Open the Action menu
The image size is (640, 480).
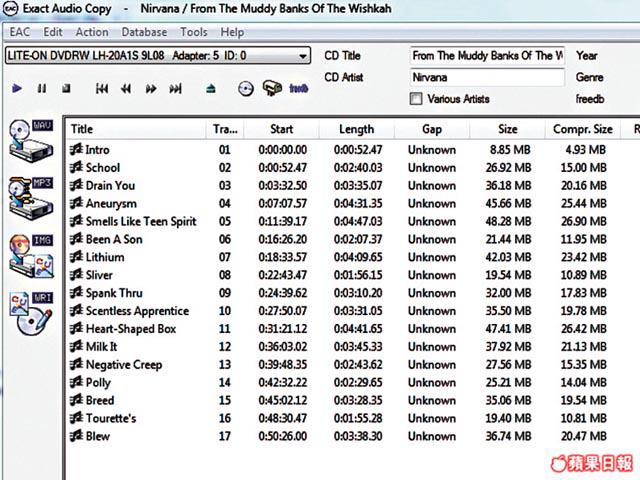pos(92,32)
